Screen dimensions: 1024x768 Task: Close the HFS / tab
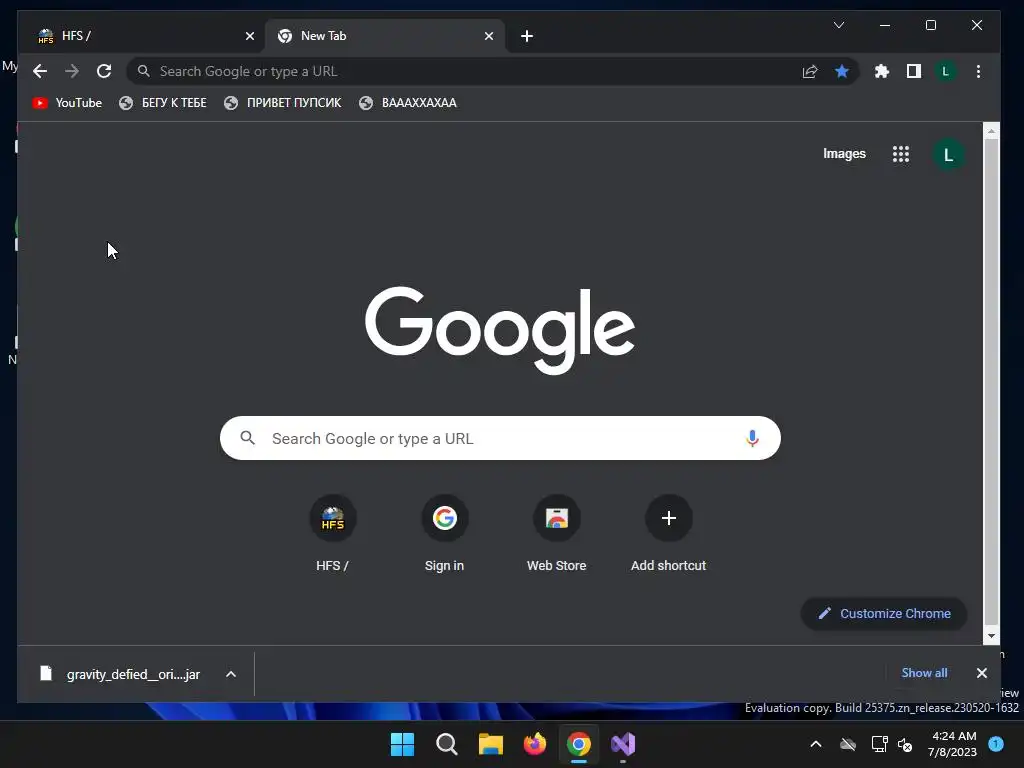point(249,36)
